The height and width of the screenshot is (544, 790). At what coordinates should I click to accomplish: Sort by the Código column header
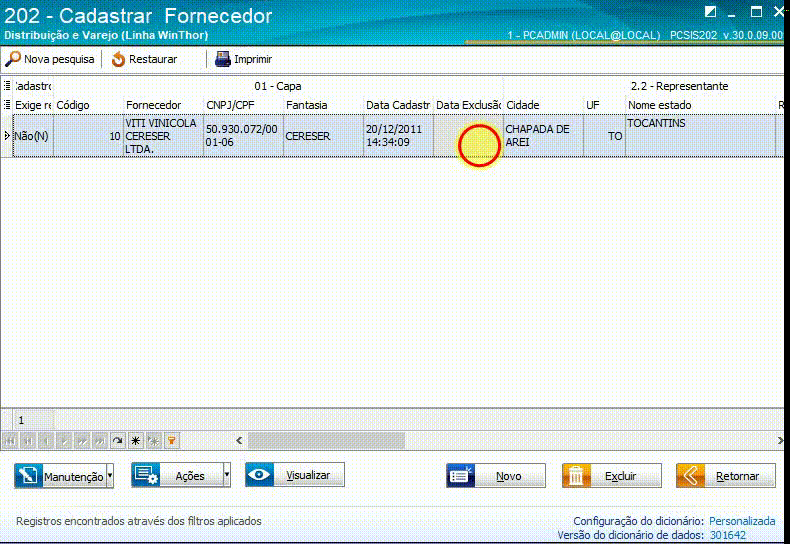pos(88,105)
